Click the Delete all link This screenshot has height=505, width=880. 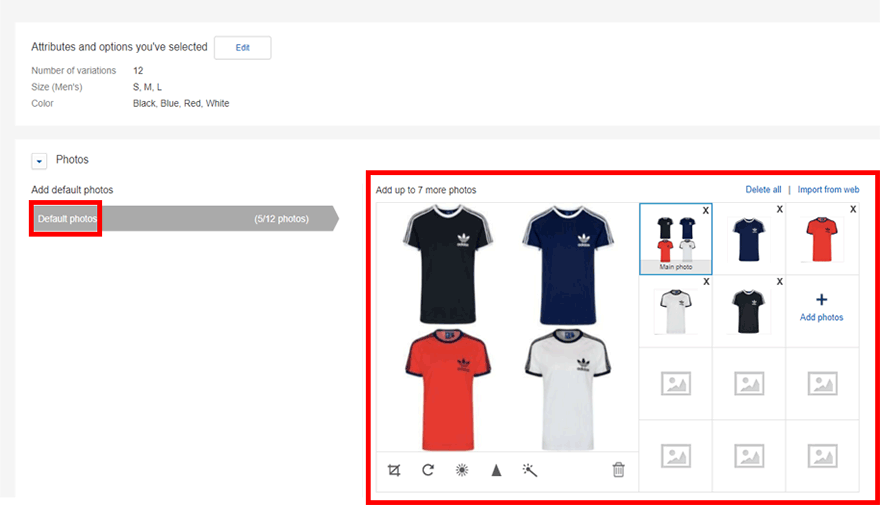pyautogui.click(x=763, y=190)
